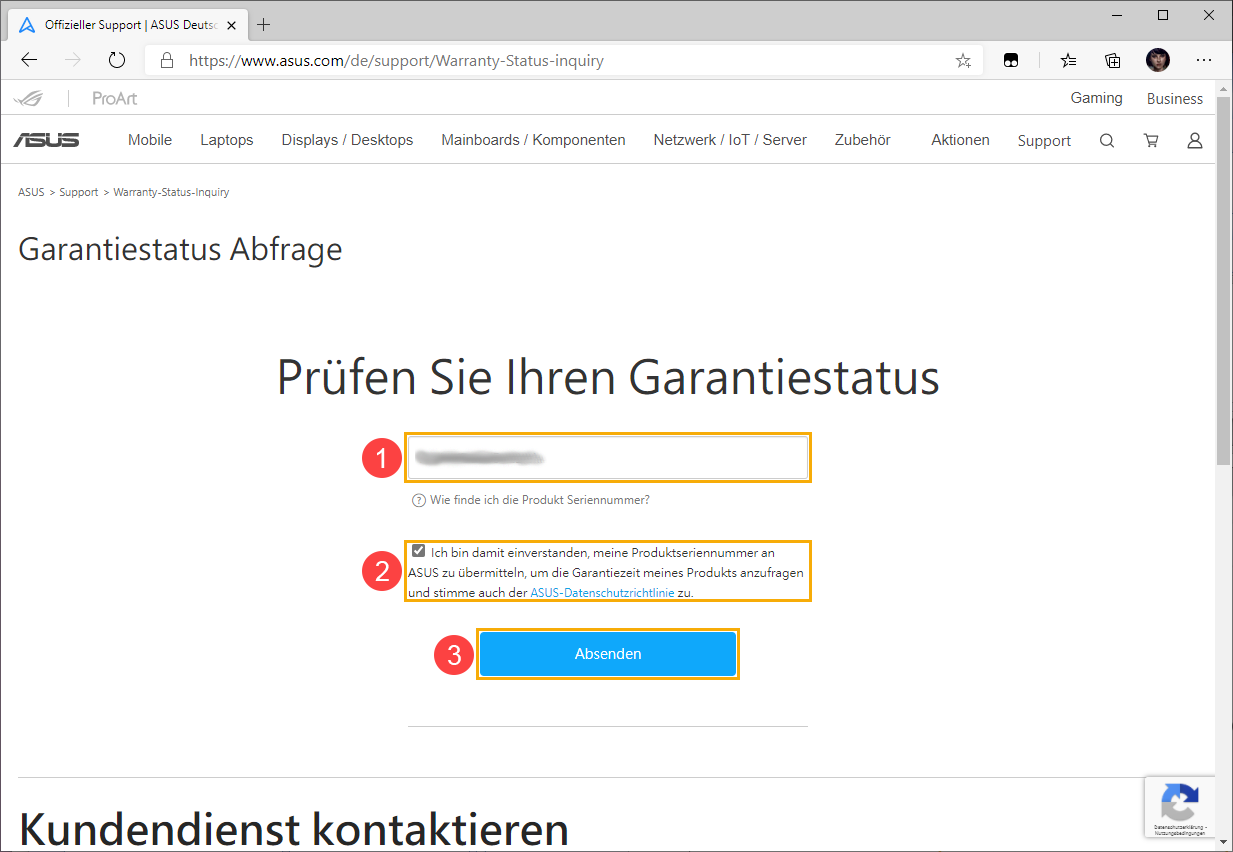This screenshot has width=1233, height=852.
Task: Open the ASUS account menu
Action: click(x=1194, y=141)
